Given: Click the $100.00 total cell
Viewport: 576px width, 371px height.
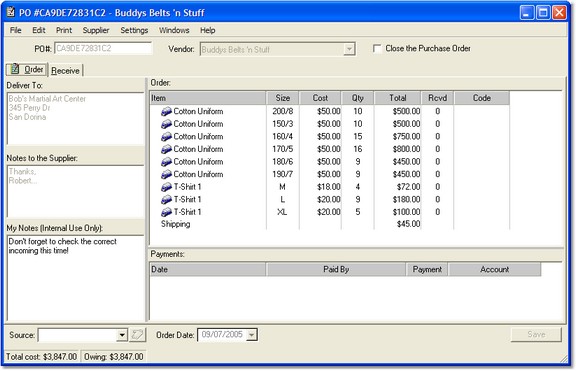Looking at the screenshot, I should [x=406, y=212].
